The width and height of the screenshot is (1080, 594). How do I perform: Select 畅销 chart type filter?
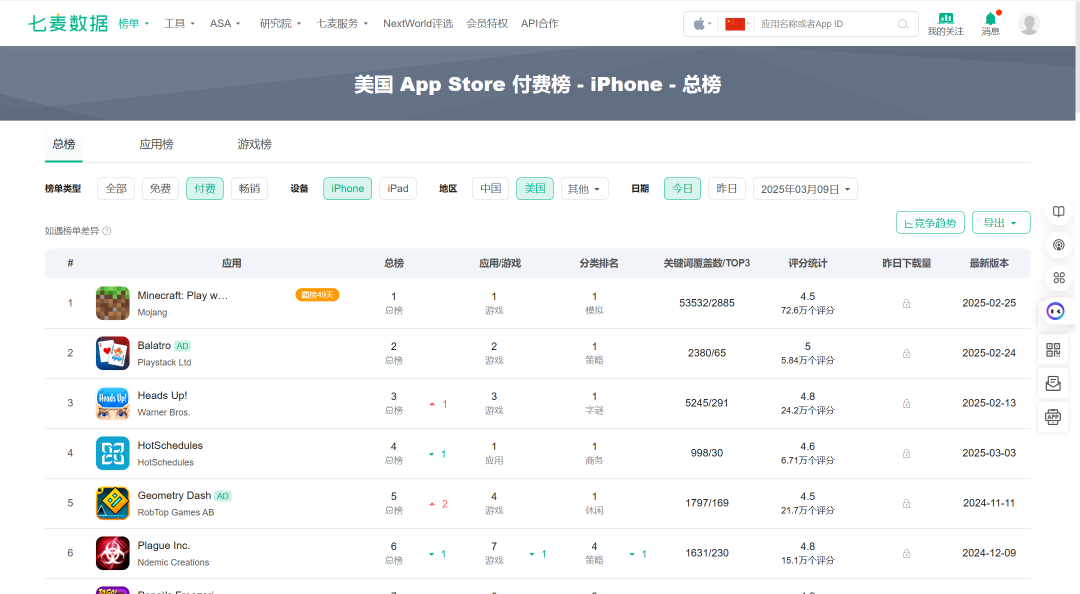(x=249, y=188)
